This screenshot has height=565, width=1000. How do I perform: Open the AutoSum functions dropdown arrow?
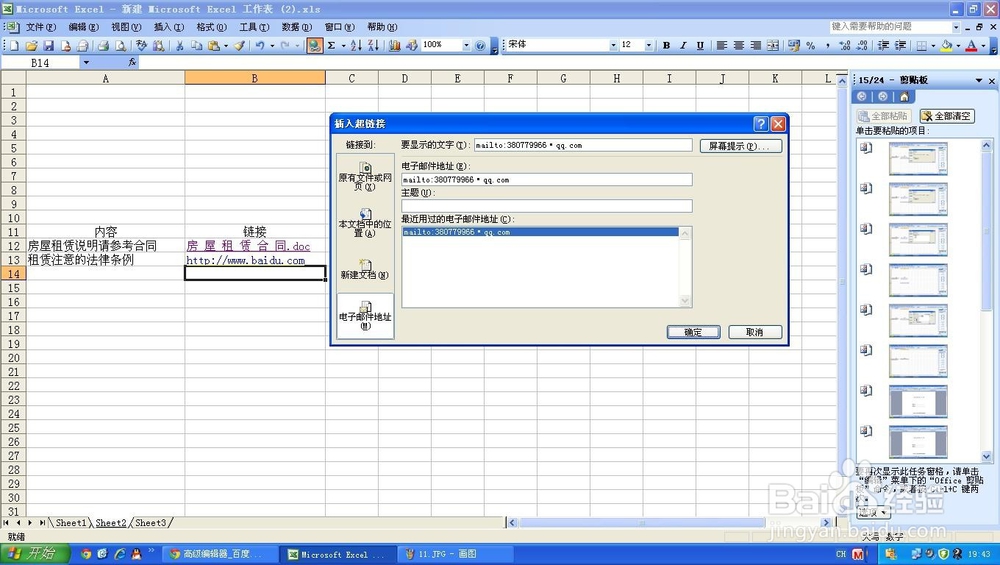pos(343,45)
